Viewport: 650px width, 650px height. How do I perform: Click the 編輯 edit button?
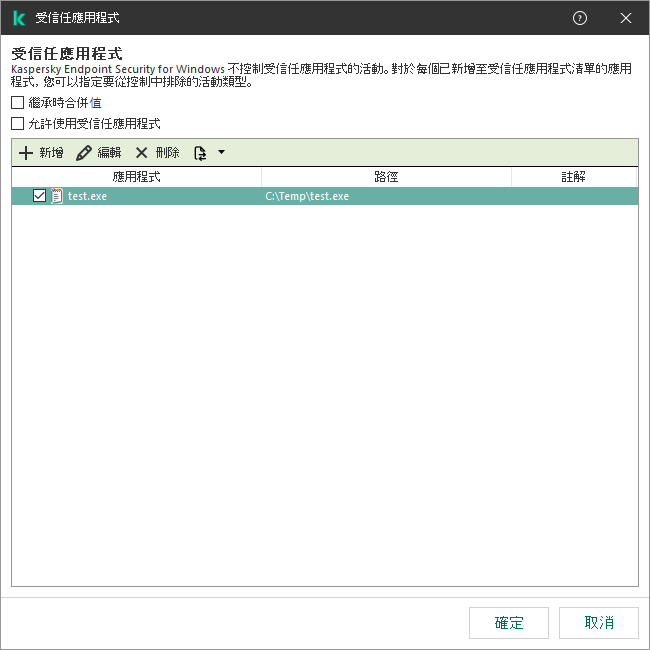(99, 153)
